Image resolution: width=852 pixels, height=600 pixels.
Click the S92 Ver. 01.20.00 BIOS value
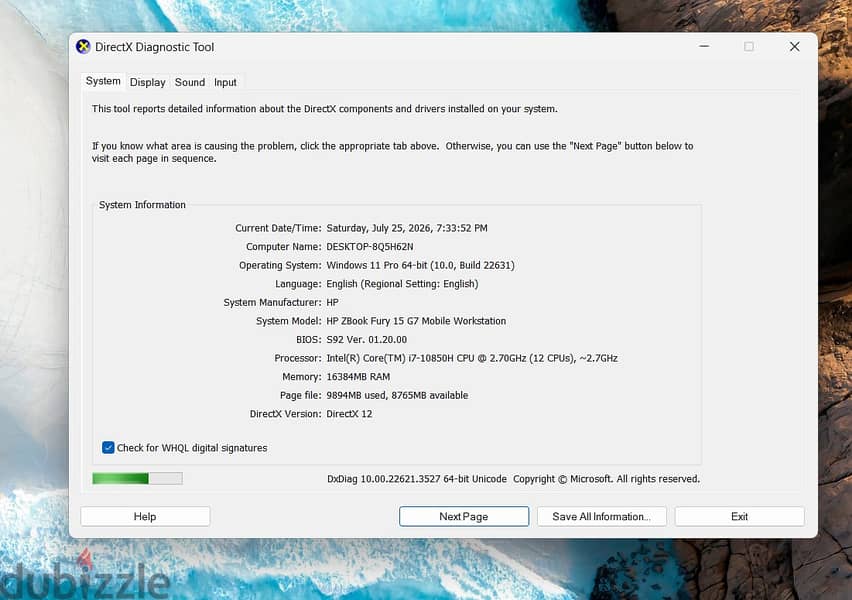point(366,339)
